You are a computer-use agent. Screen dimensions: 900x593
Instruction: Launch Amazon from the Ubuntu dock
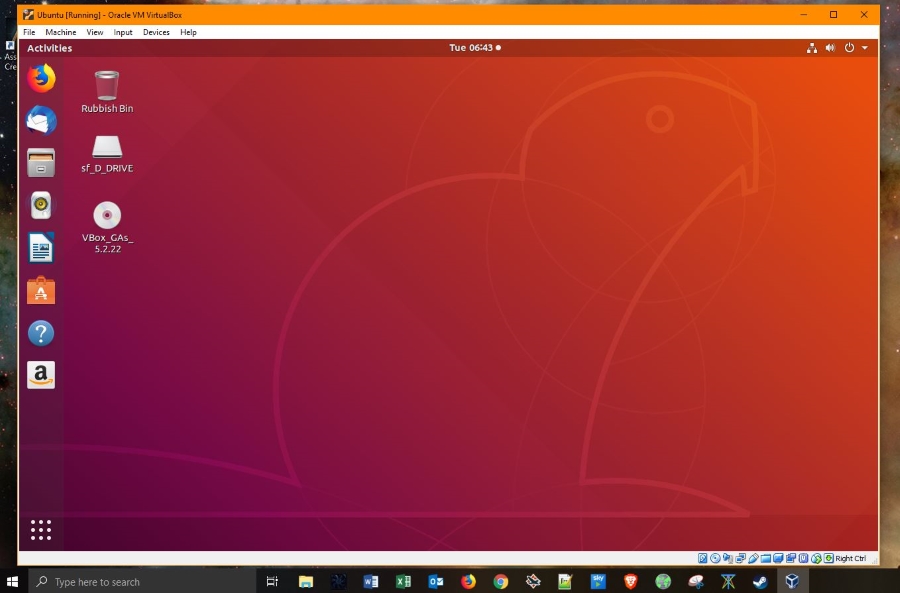click(x=41, y=375)
